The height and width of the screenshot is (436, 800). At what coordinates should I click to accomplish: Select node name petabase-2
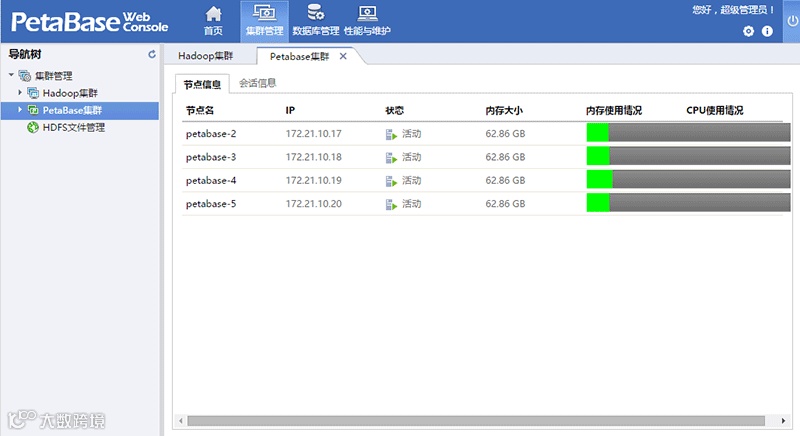point(211,134)
